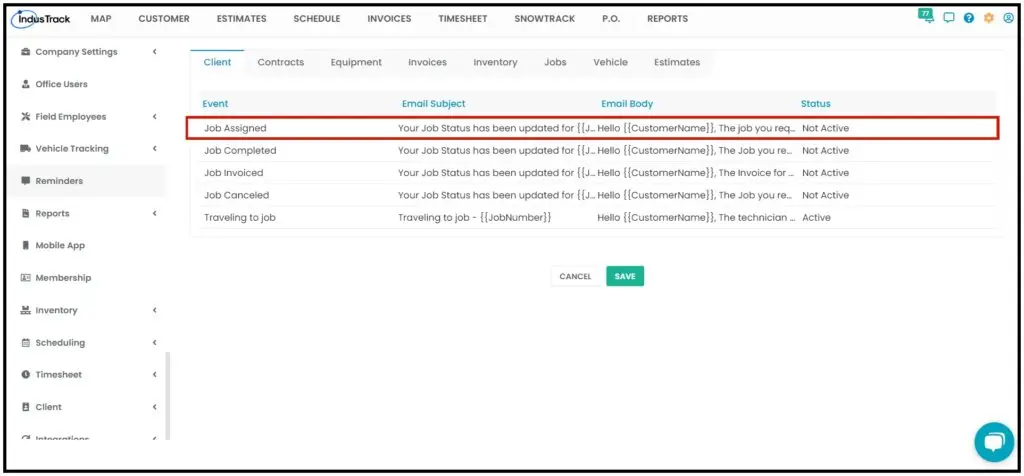This screenshot has height=476, width=1024.
Task: Open the ESTIMATES menu in top bar
Action: point(242,19)
